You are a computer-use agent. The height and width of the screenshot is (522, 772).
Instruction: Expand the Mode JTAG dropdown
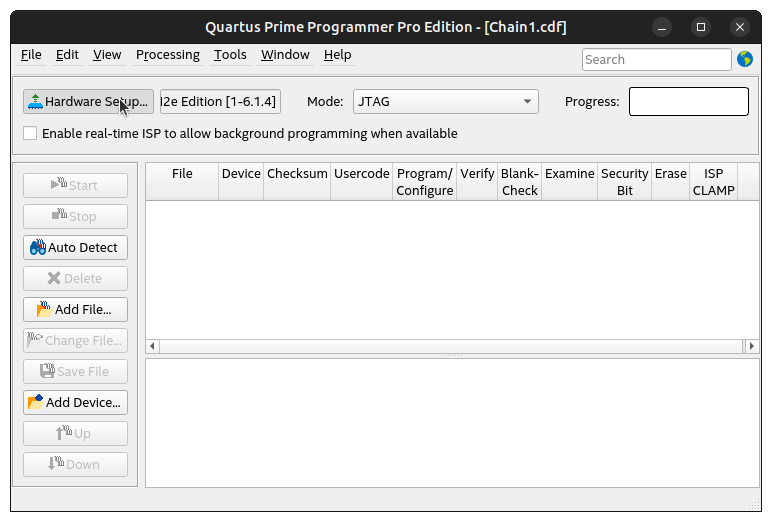[445, 101]
